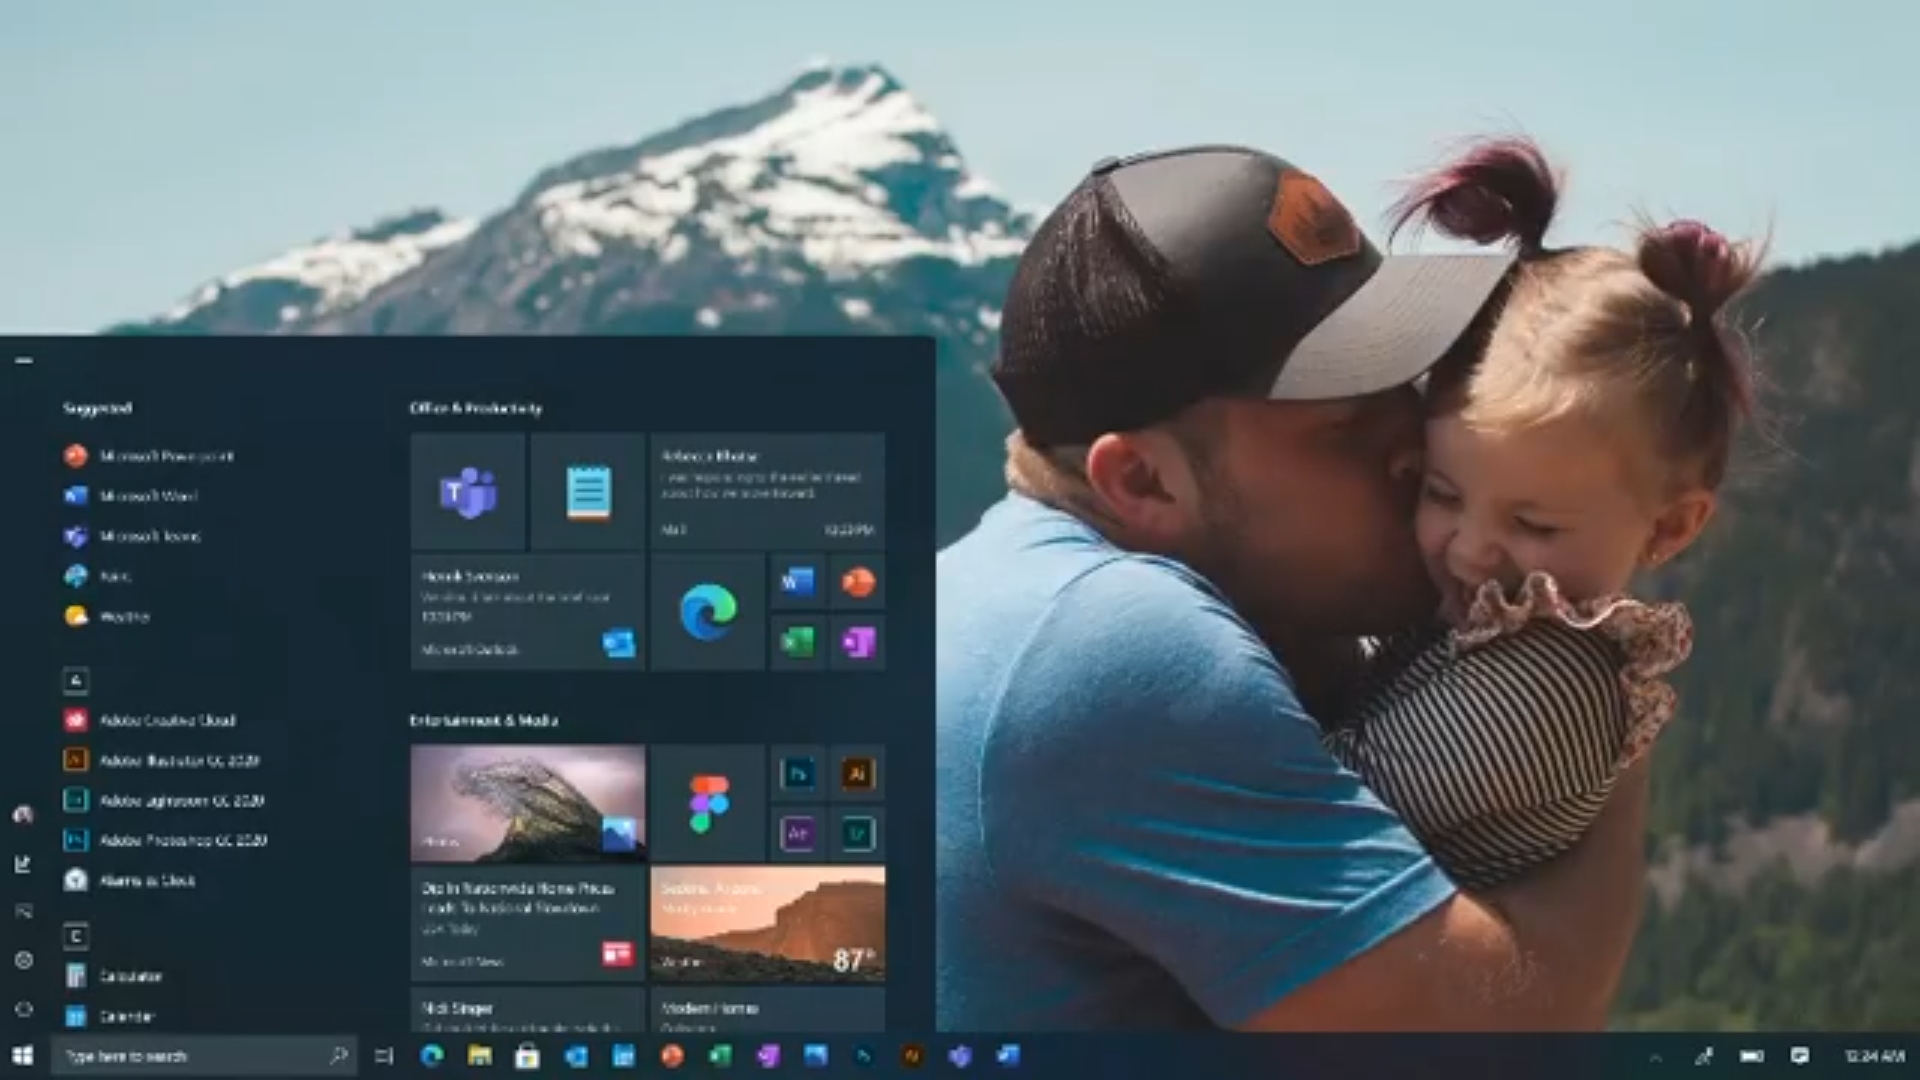Open Photos from the taskbar
The image size is (1920, 1080).
pos(816,1056)
